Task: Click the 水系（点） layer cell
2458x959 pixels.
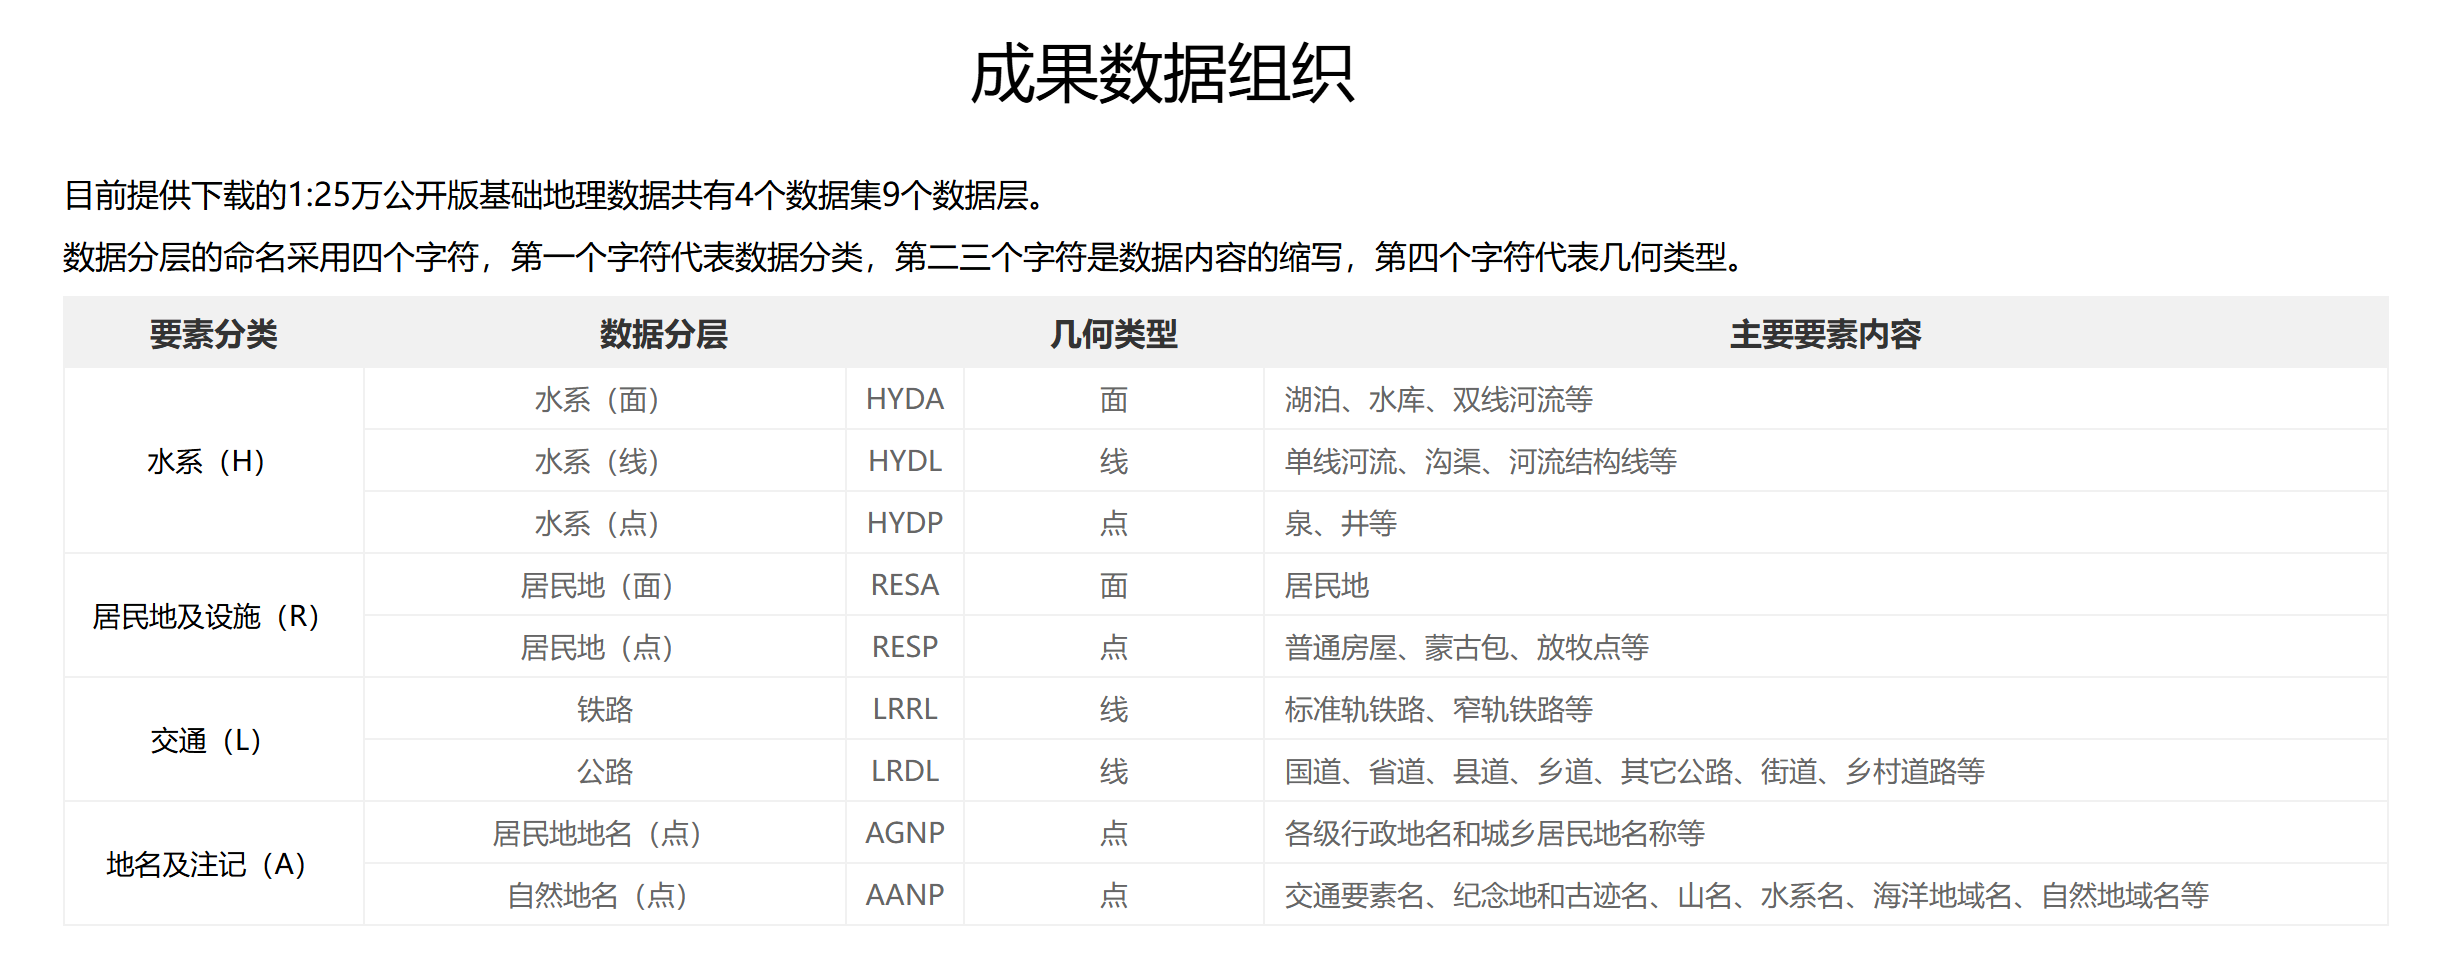Action: coord(604,523)
